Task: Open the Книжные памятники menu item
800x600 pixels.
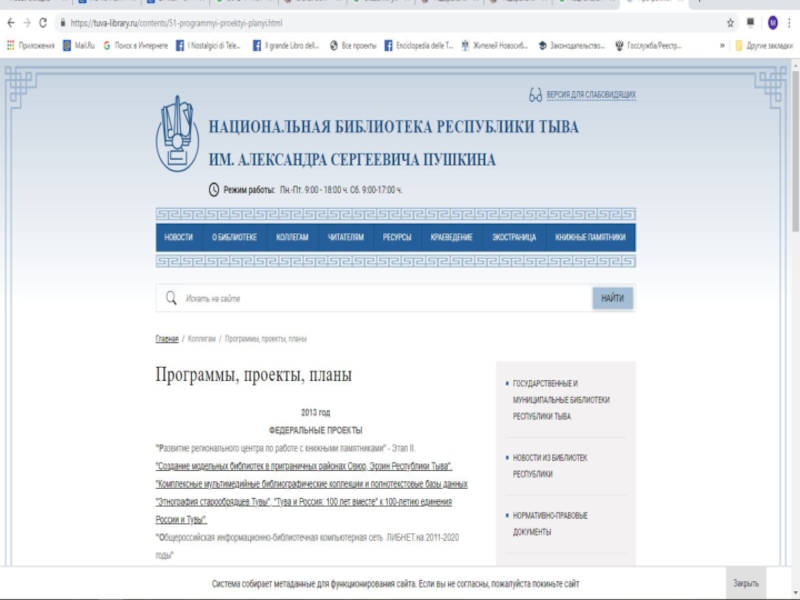Action: (x=590, y=237)
